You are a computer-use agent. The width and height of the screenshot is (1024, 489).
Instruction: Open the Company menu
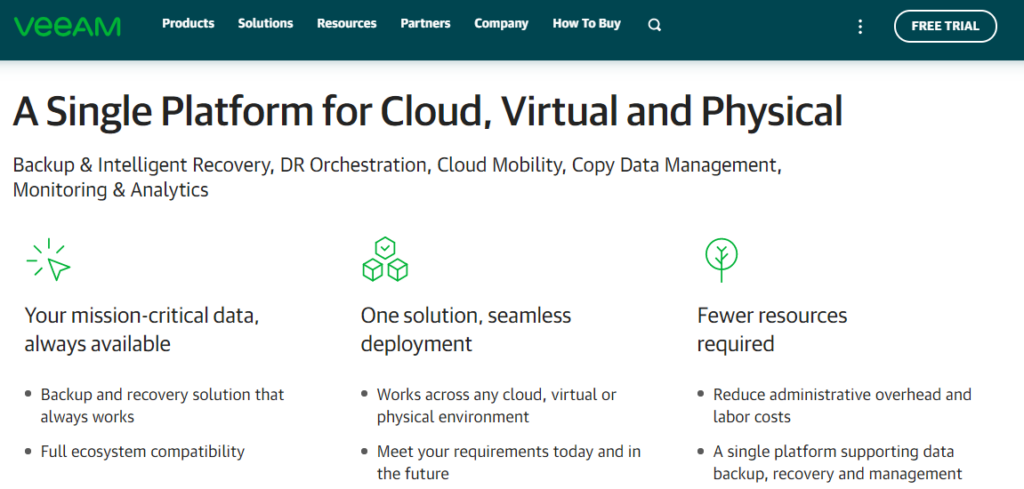501,24
